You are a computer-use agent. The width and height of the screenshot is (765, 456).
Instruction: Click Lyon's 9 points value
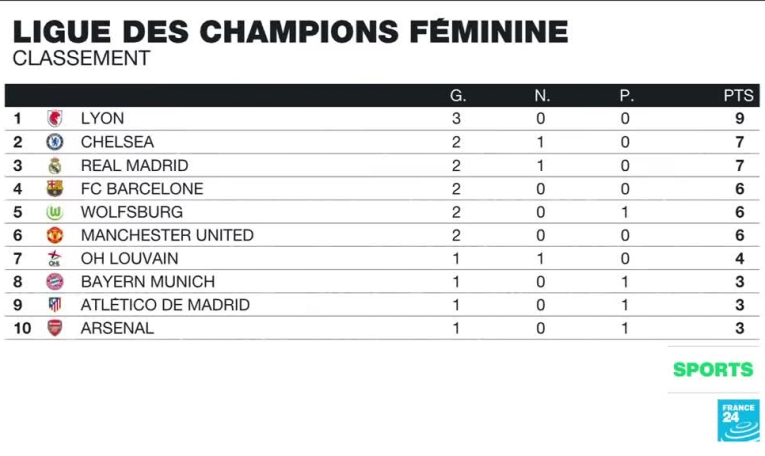click(739, 118)
